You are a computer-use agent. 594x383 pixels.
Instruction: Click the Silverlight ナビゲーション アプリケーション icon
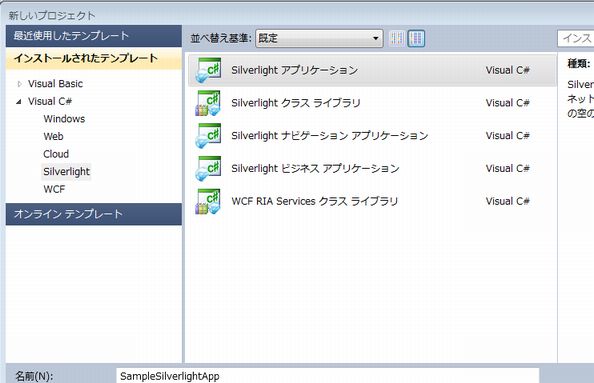208,136
